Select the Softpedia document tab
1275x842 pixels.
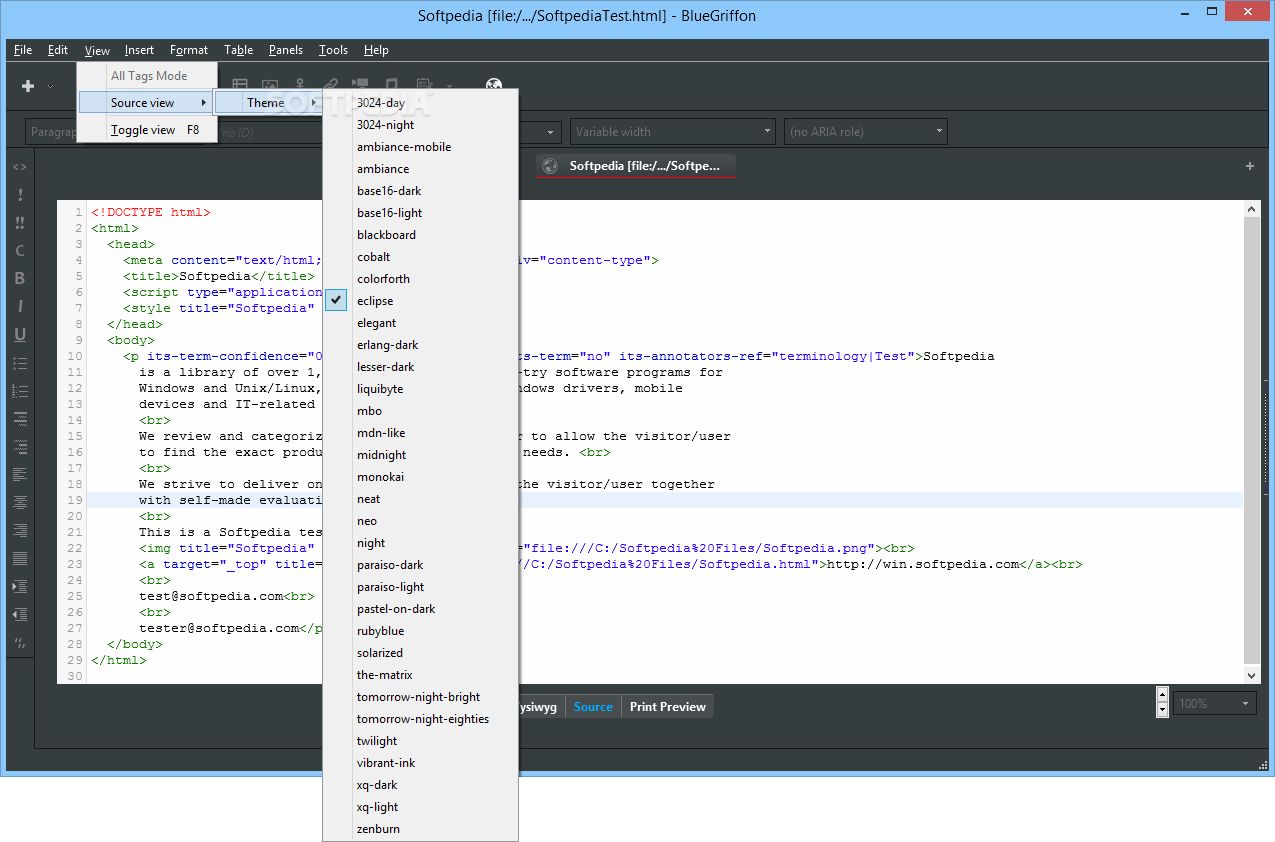(635, 166)
